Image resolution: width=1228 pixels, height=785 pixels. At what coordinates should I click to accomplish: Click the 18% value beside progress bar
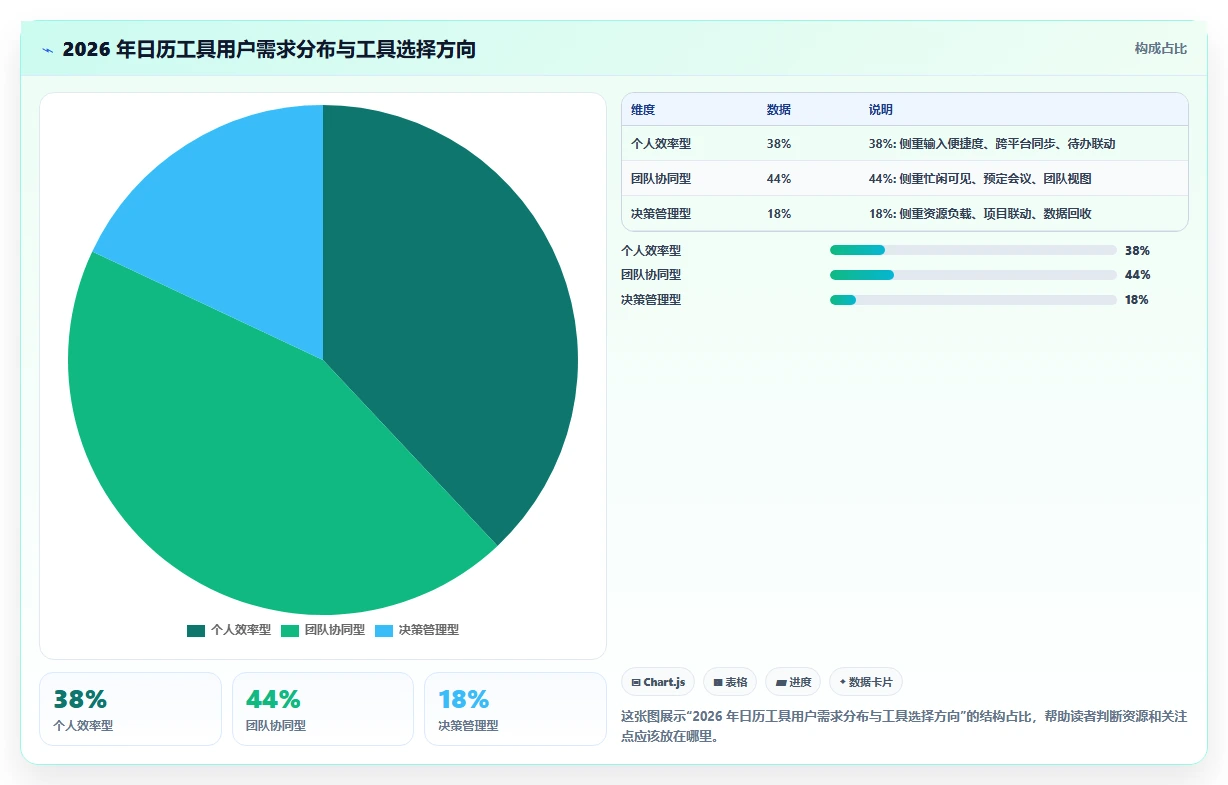click(1137, 300)
